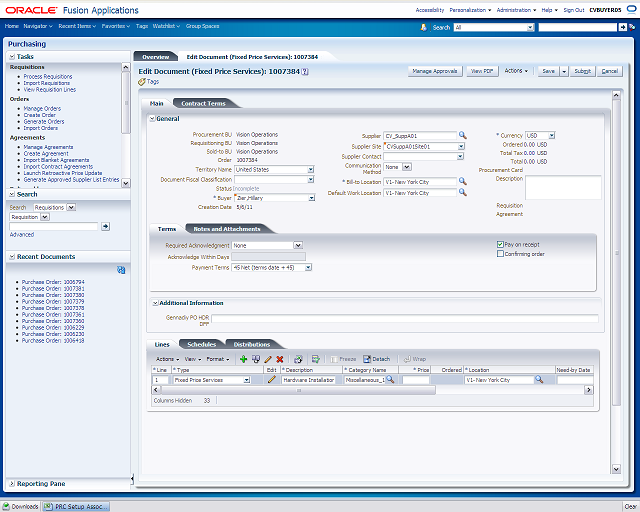640x512 pixels.
Task: Click the export icon next to Freeze
Action: tap(316, 359)
